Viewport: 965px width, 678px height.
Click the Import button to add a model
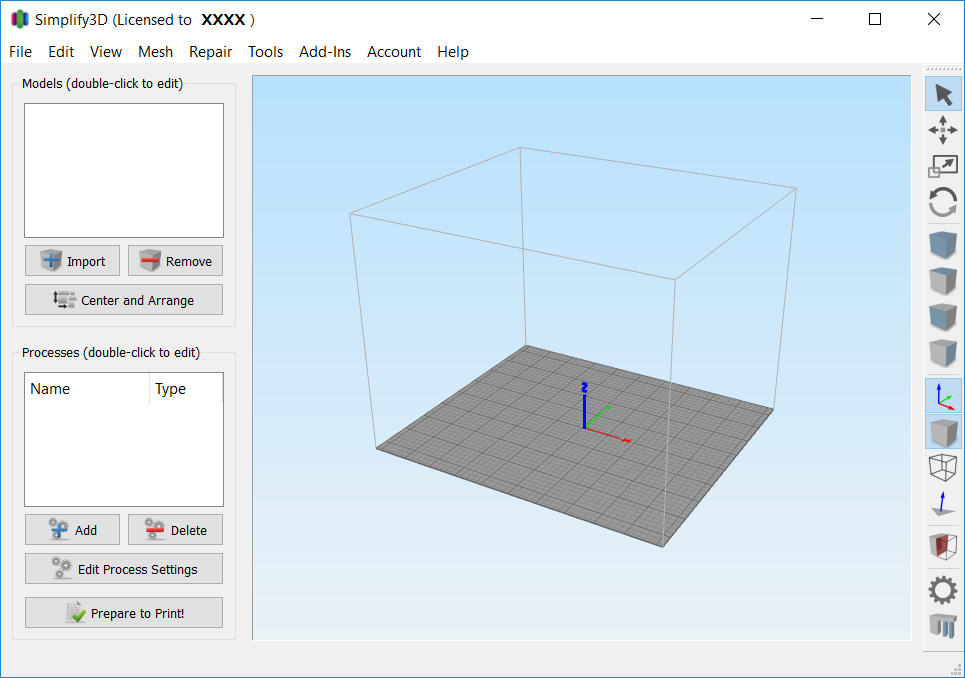(x=72, y=260)
